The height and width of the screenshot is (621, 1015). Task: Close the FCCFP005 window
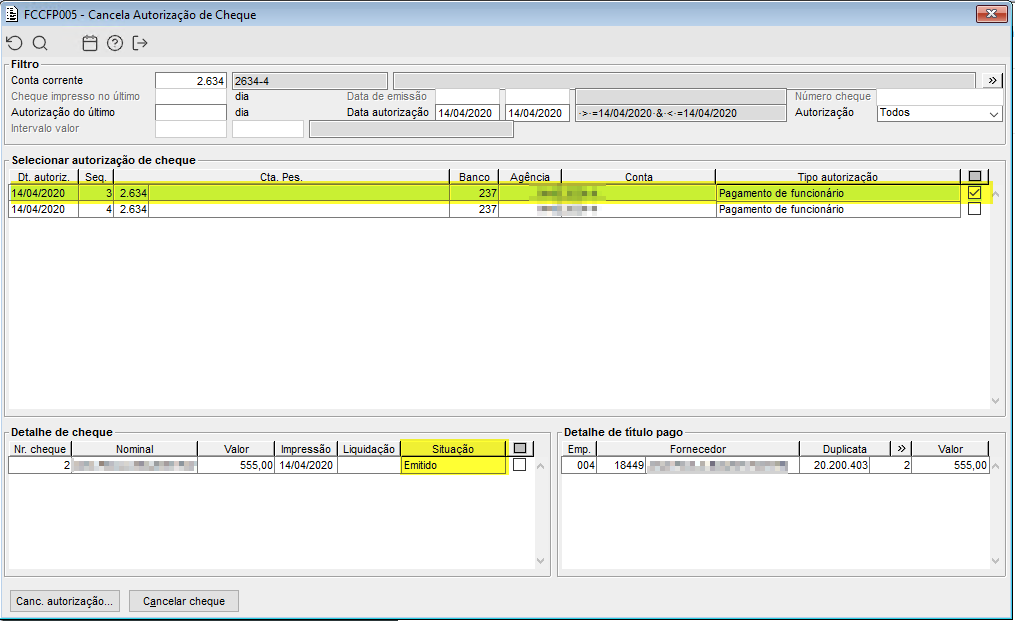pyautogui.click(x=991, y=14)
